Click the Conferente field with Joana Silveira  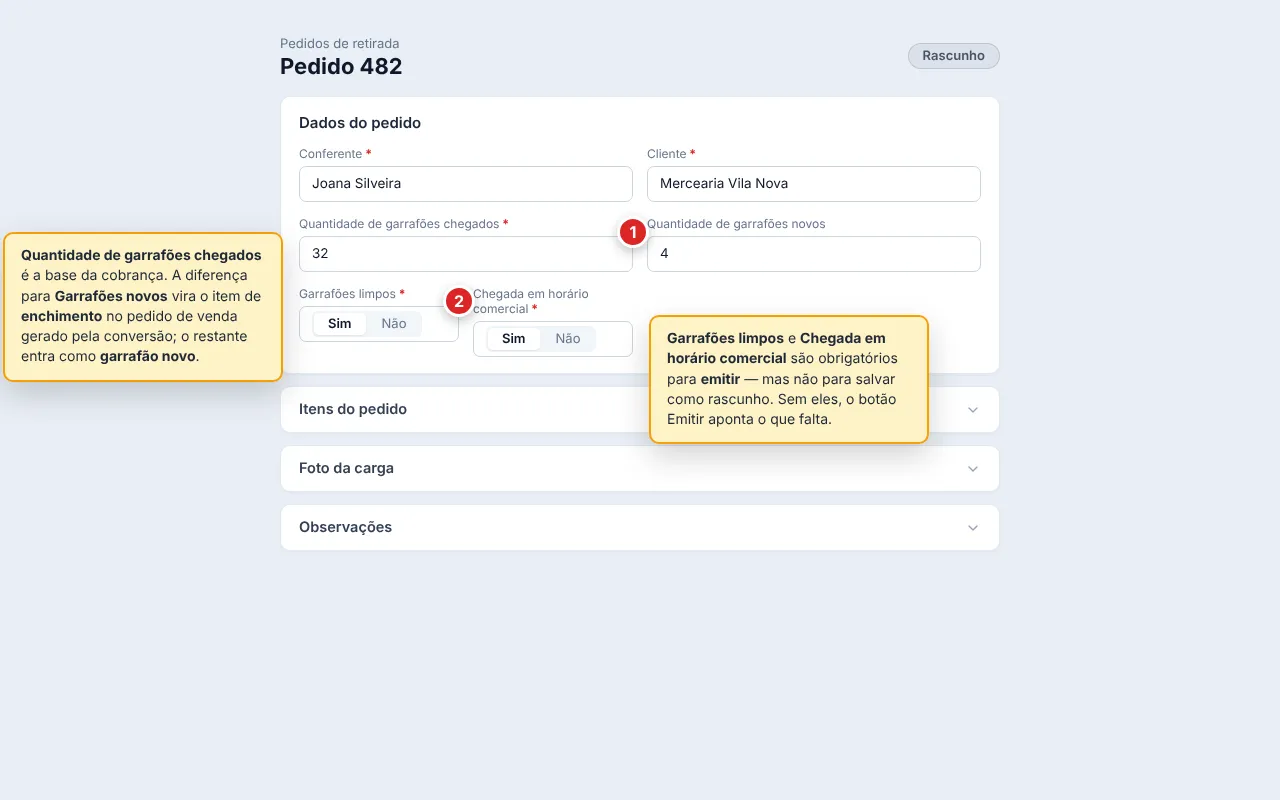tap(466, 184)
